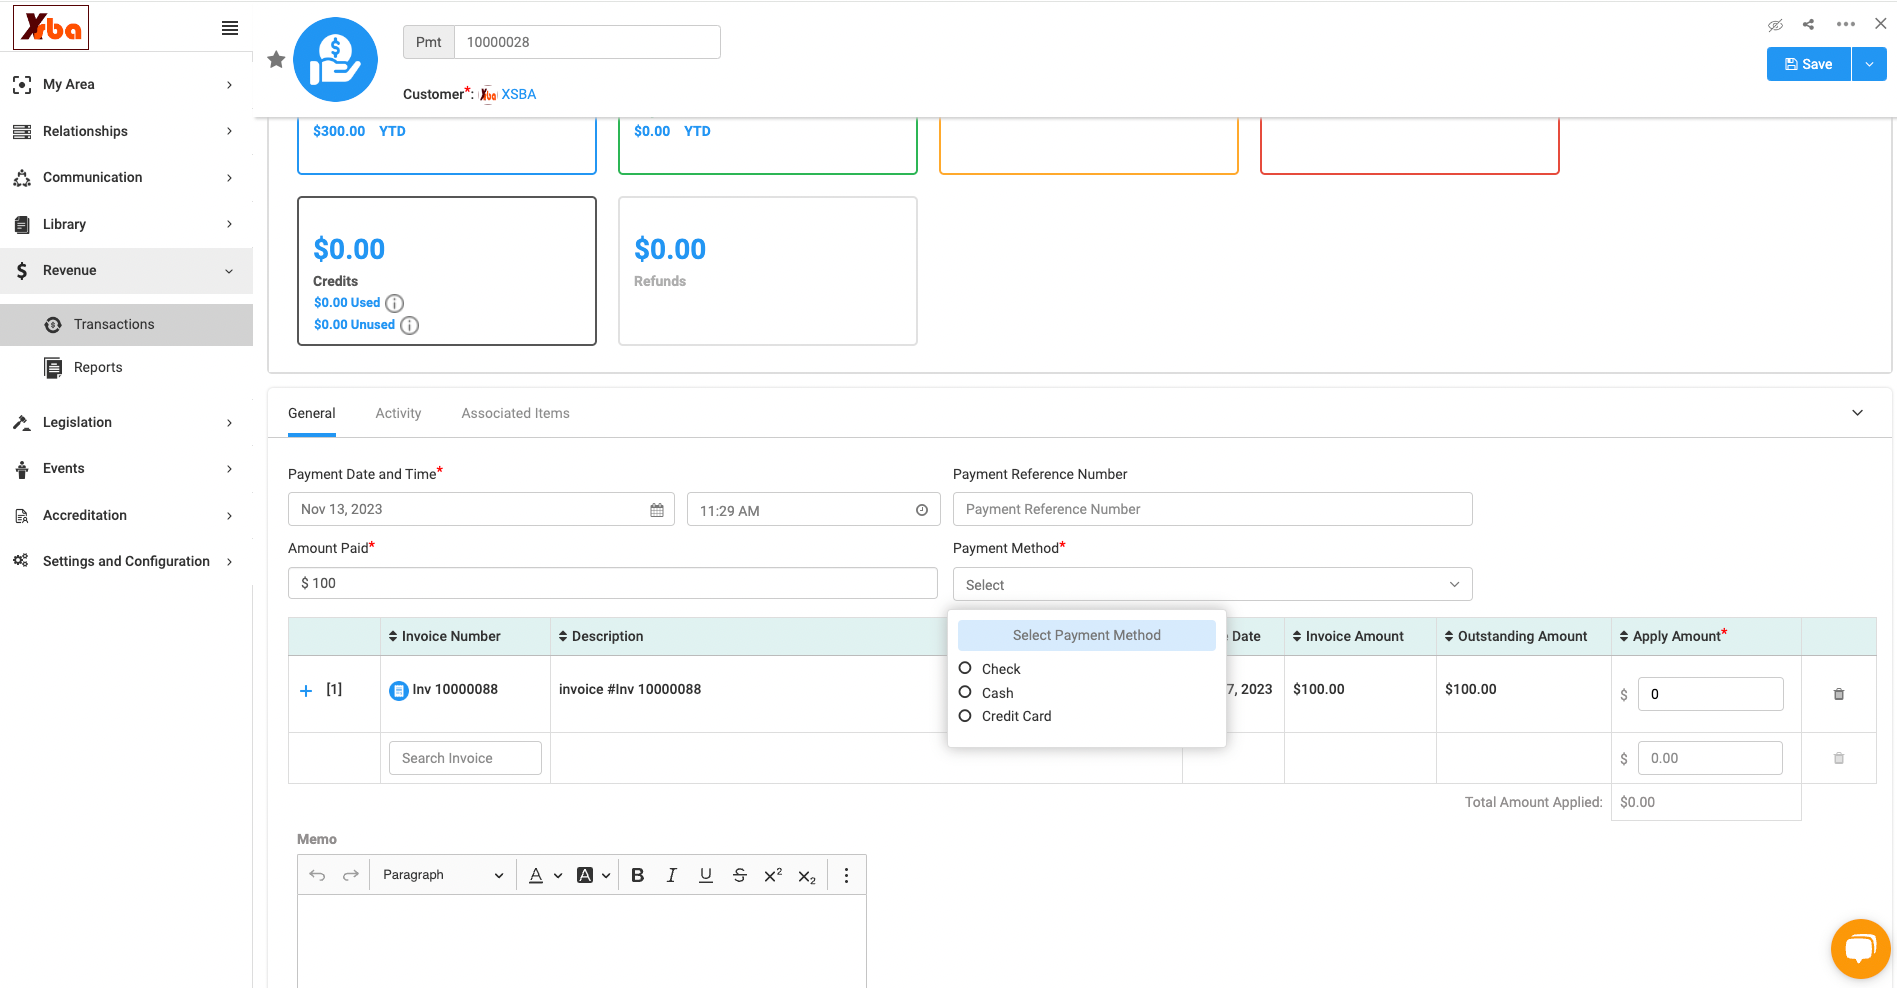Mark payment as favorite with star icon
The image size is (1897, 988).
tap(277, 60)
